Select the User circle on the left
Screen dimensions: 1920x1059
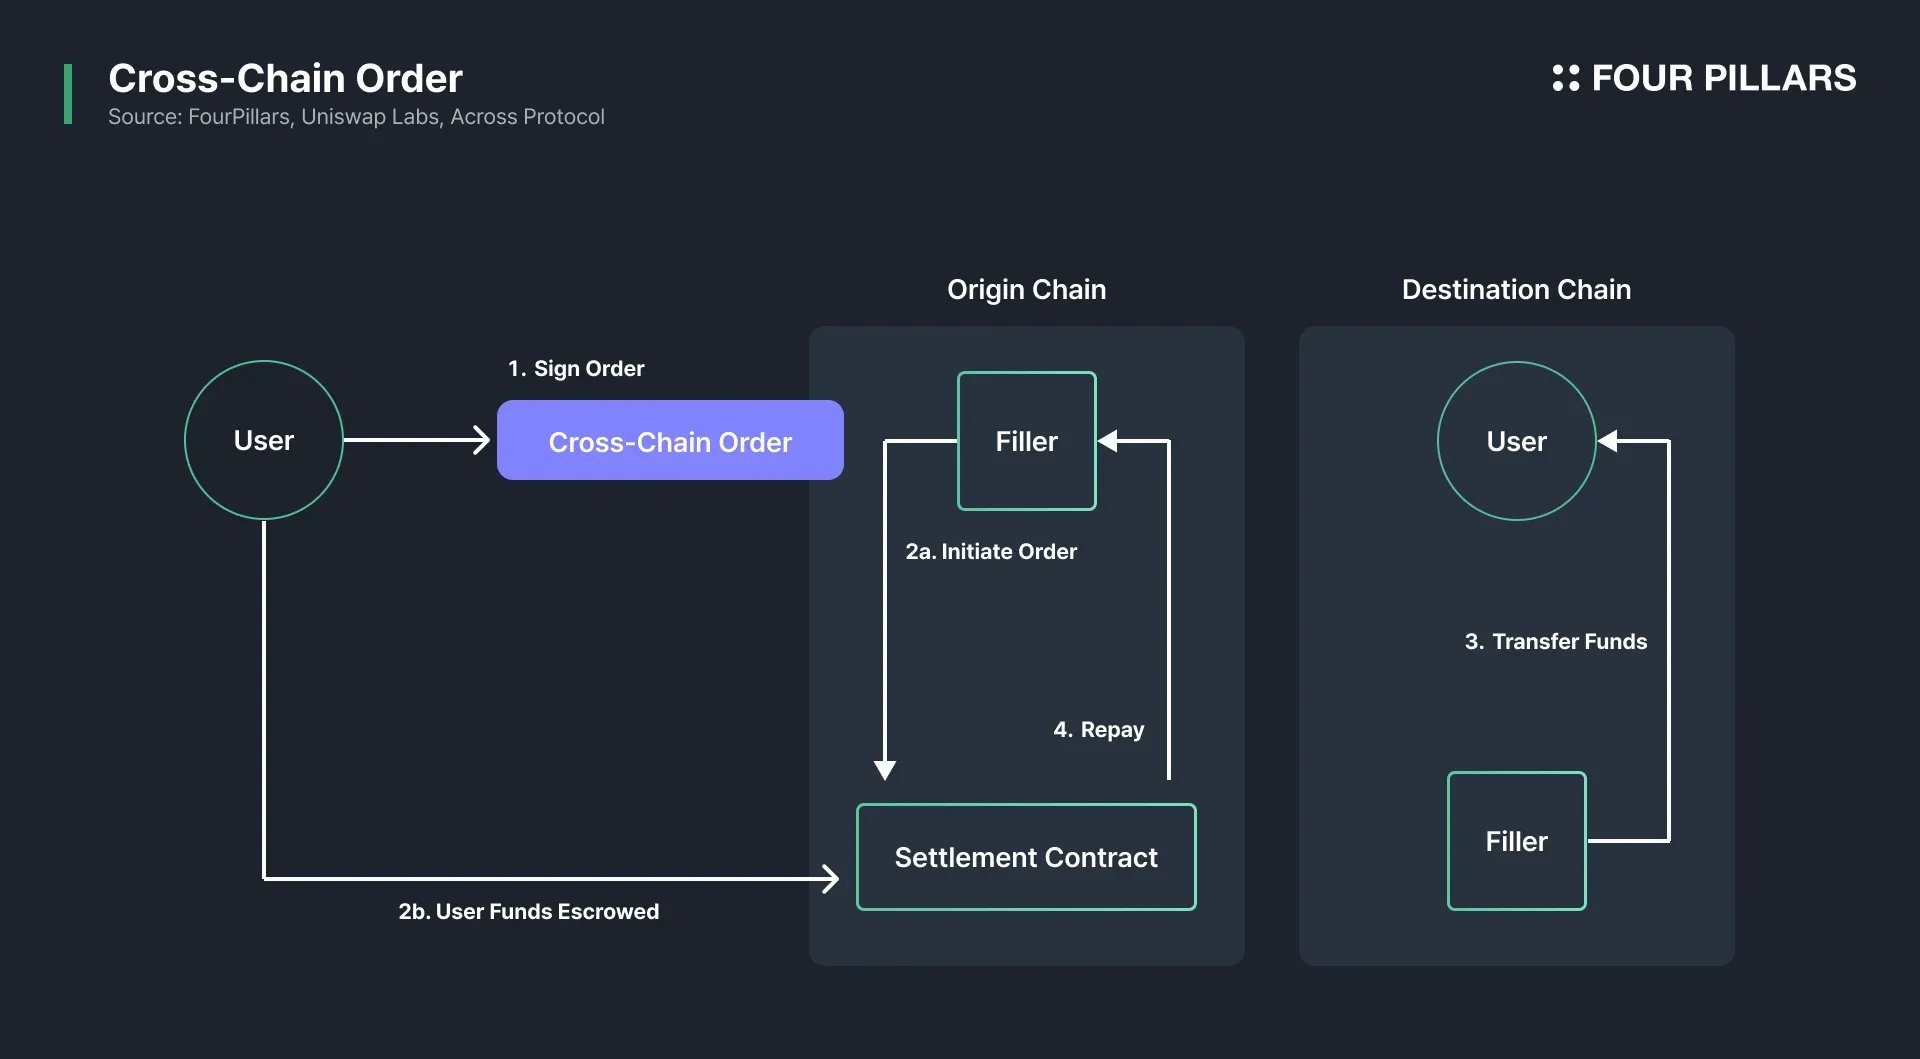pyautogui.click(x=263, y=440)
